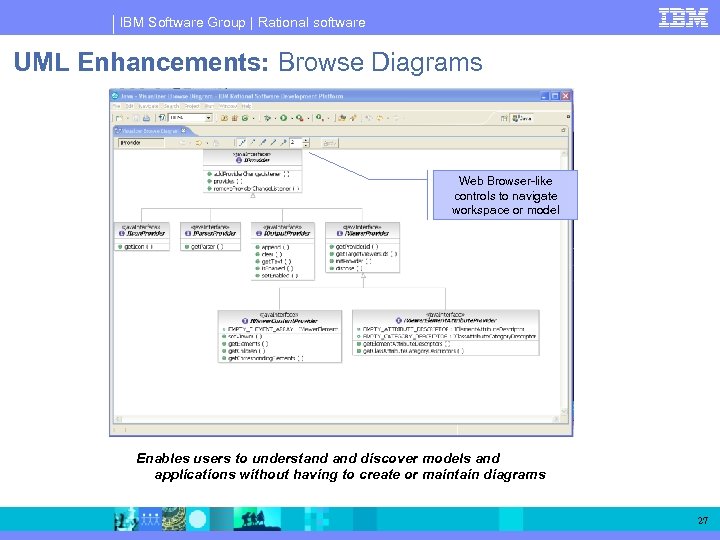
Task: Close the Visualizer Browse Diagram tab
Action: click(183, 131)
